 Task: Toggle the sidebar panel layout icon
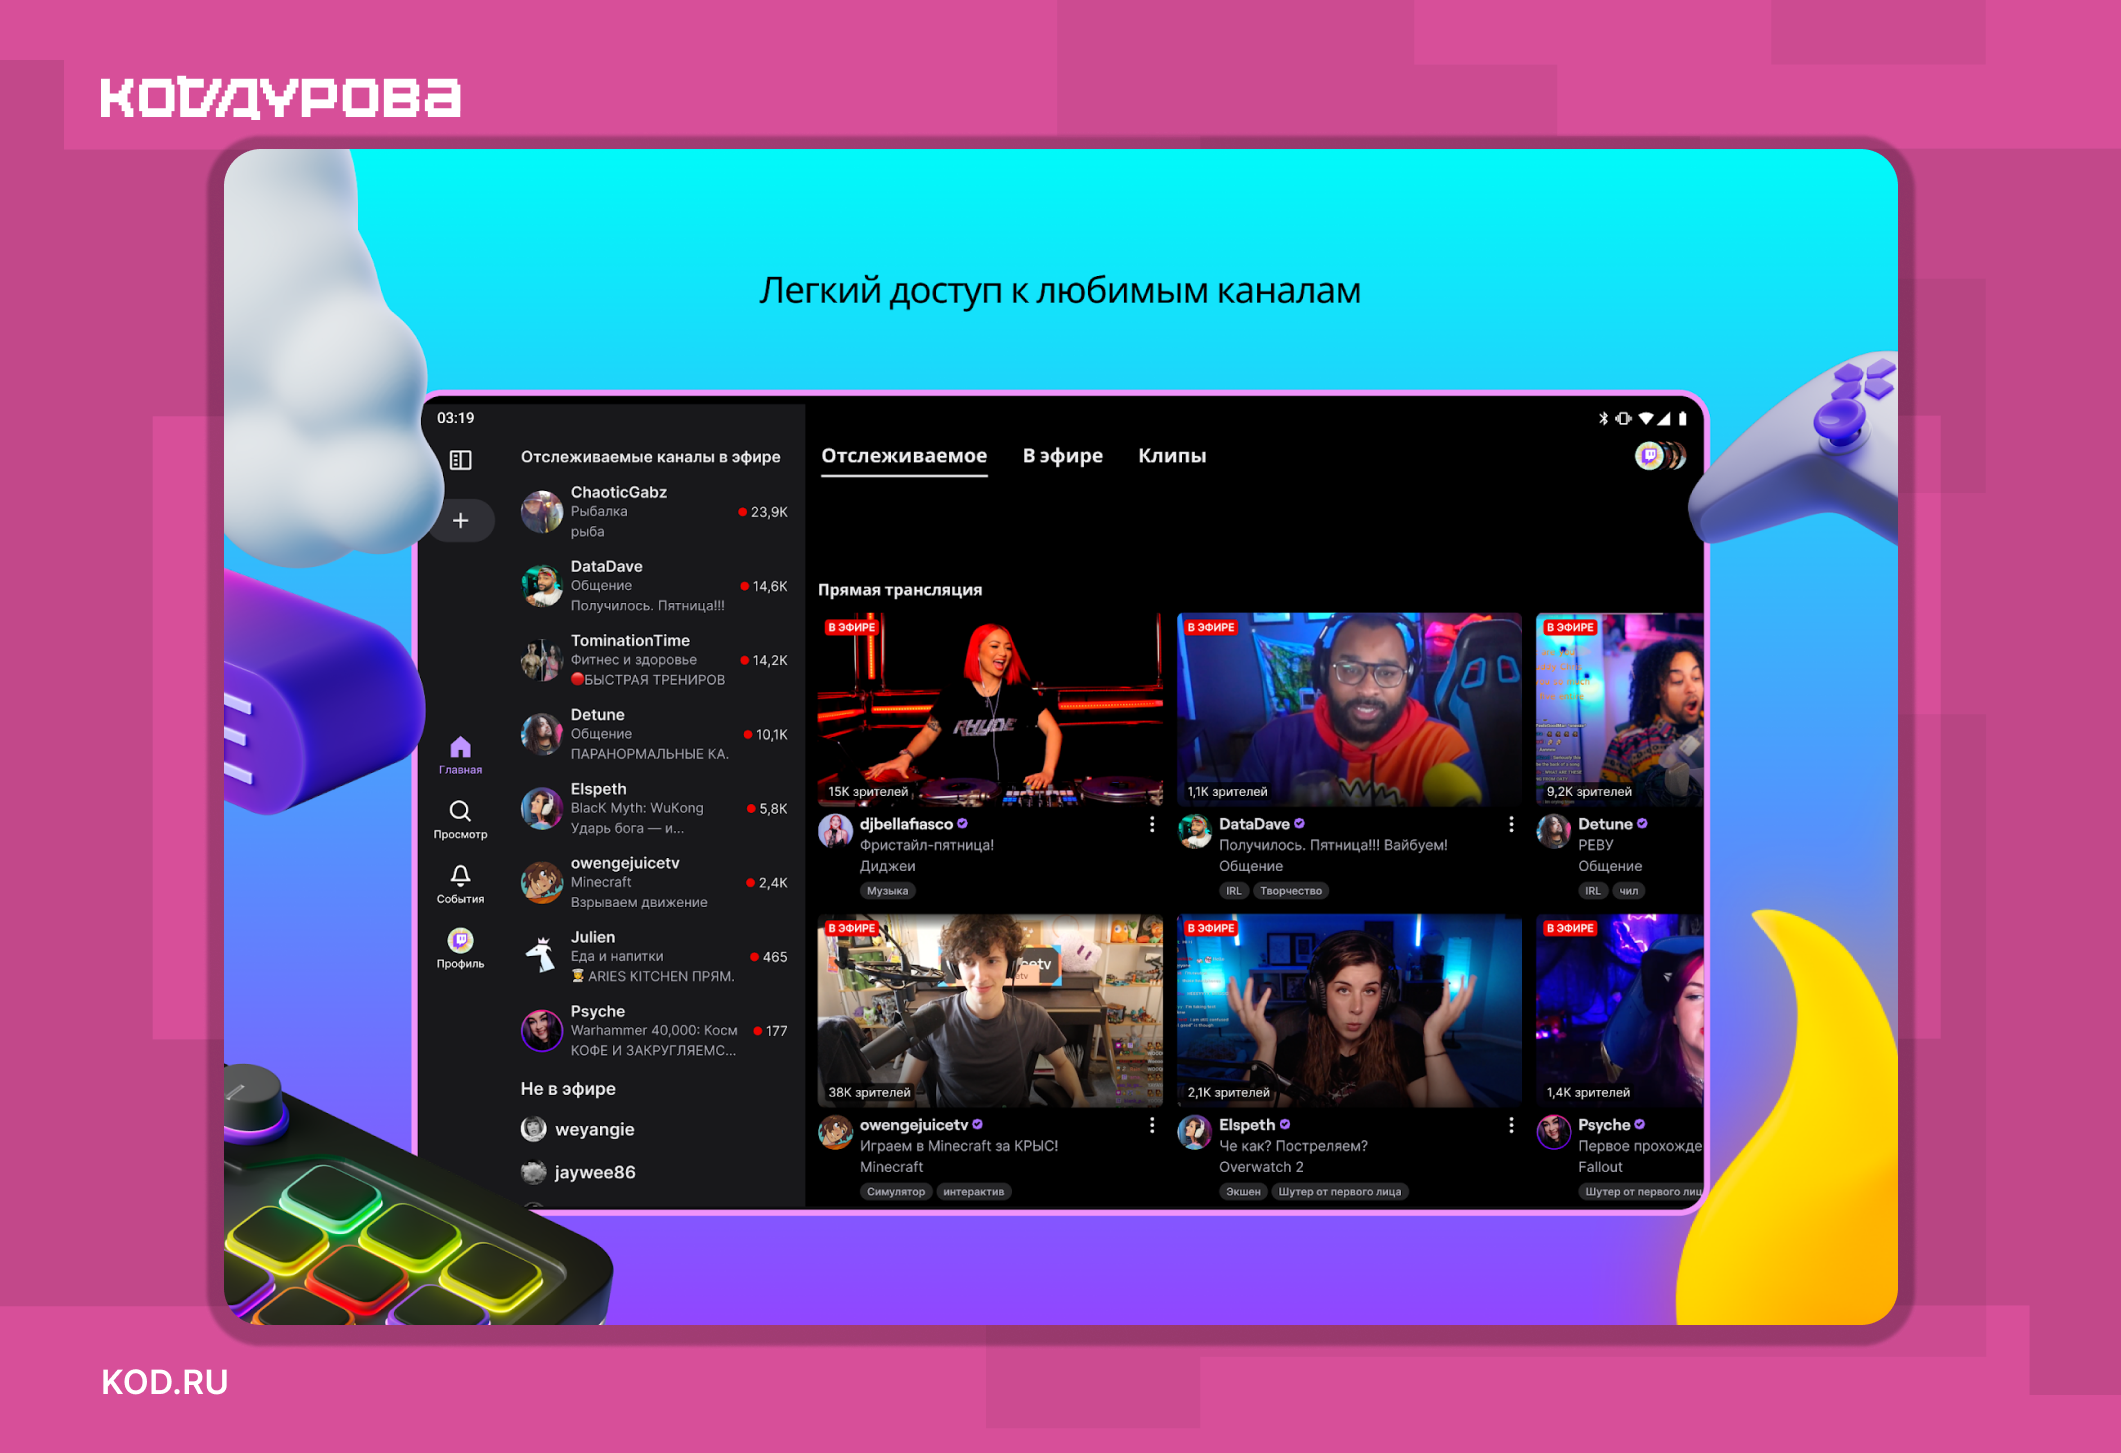coord(460,460)
